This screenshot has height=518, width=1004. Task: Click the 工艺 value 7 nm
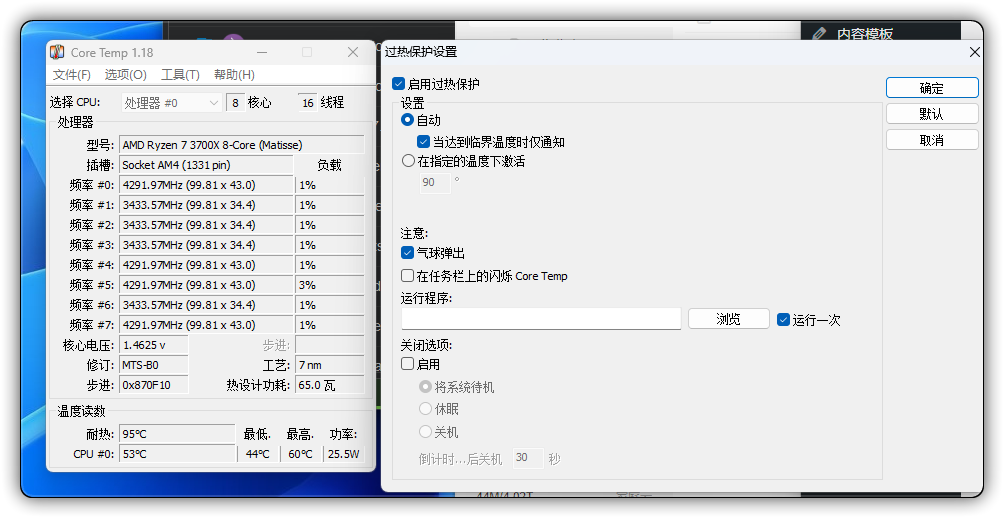coord(330,365)
